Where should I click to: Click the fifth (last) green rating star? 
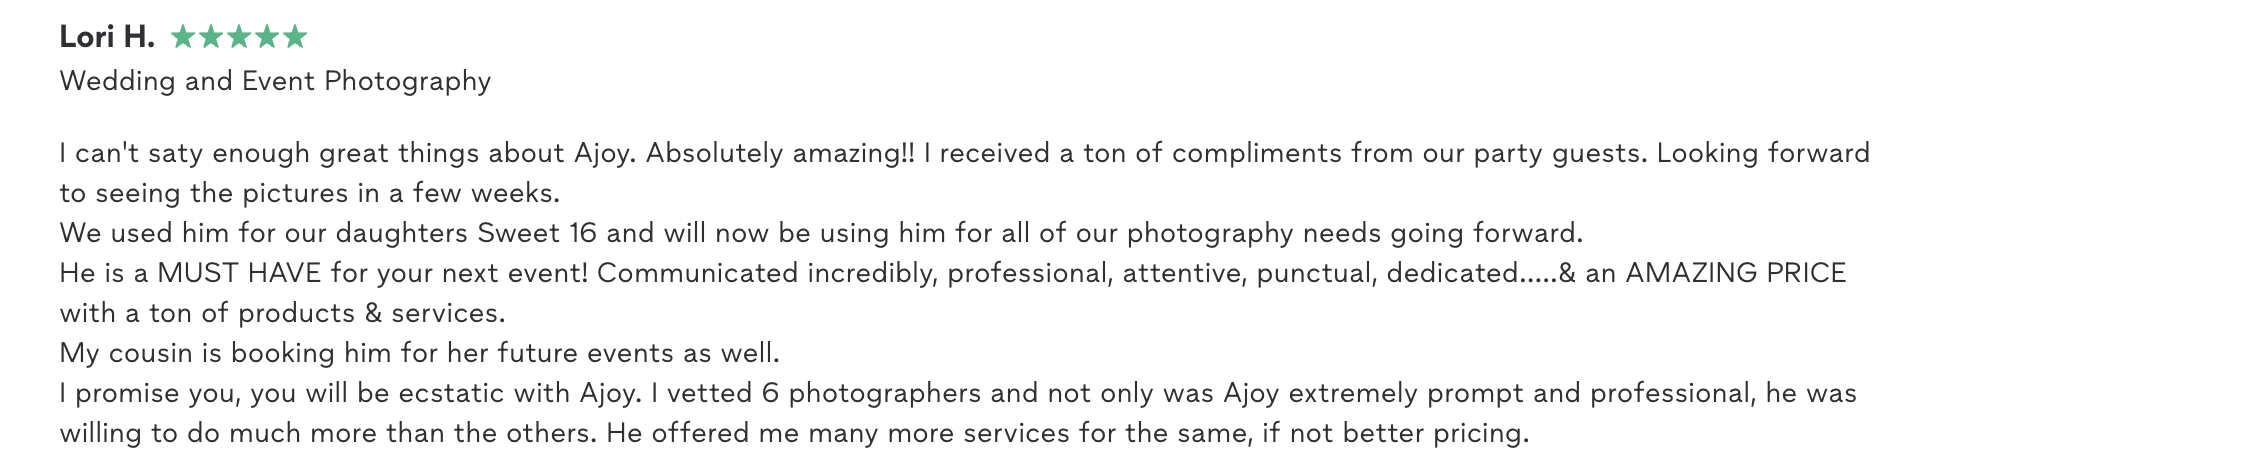(x=295, y=38)
